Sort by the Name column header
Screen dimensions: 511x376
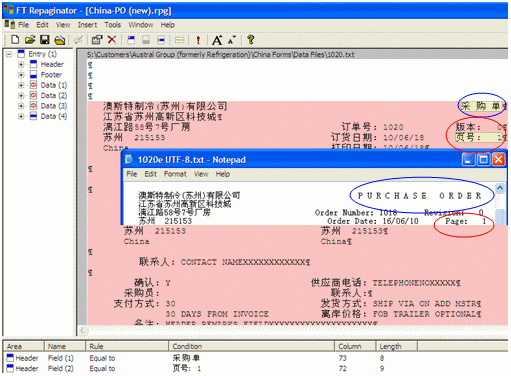[65, 346]
